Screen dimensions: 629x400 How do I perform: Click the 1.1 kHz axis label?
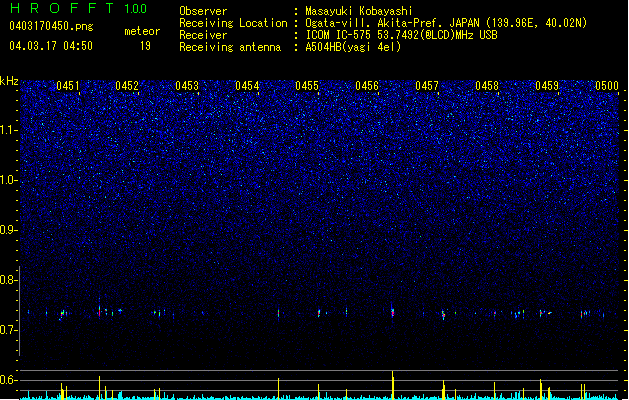pos(8,130)
